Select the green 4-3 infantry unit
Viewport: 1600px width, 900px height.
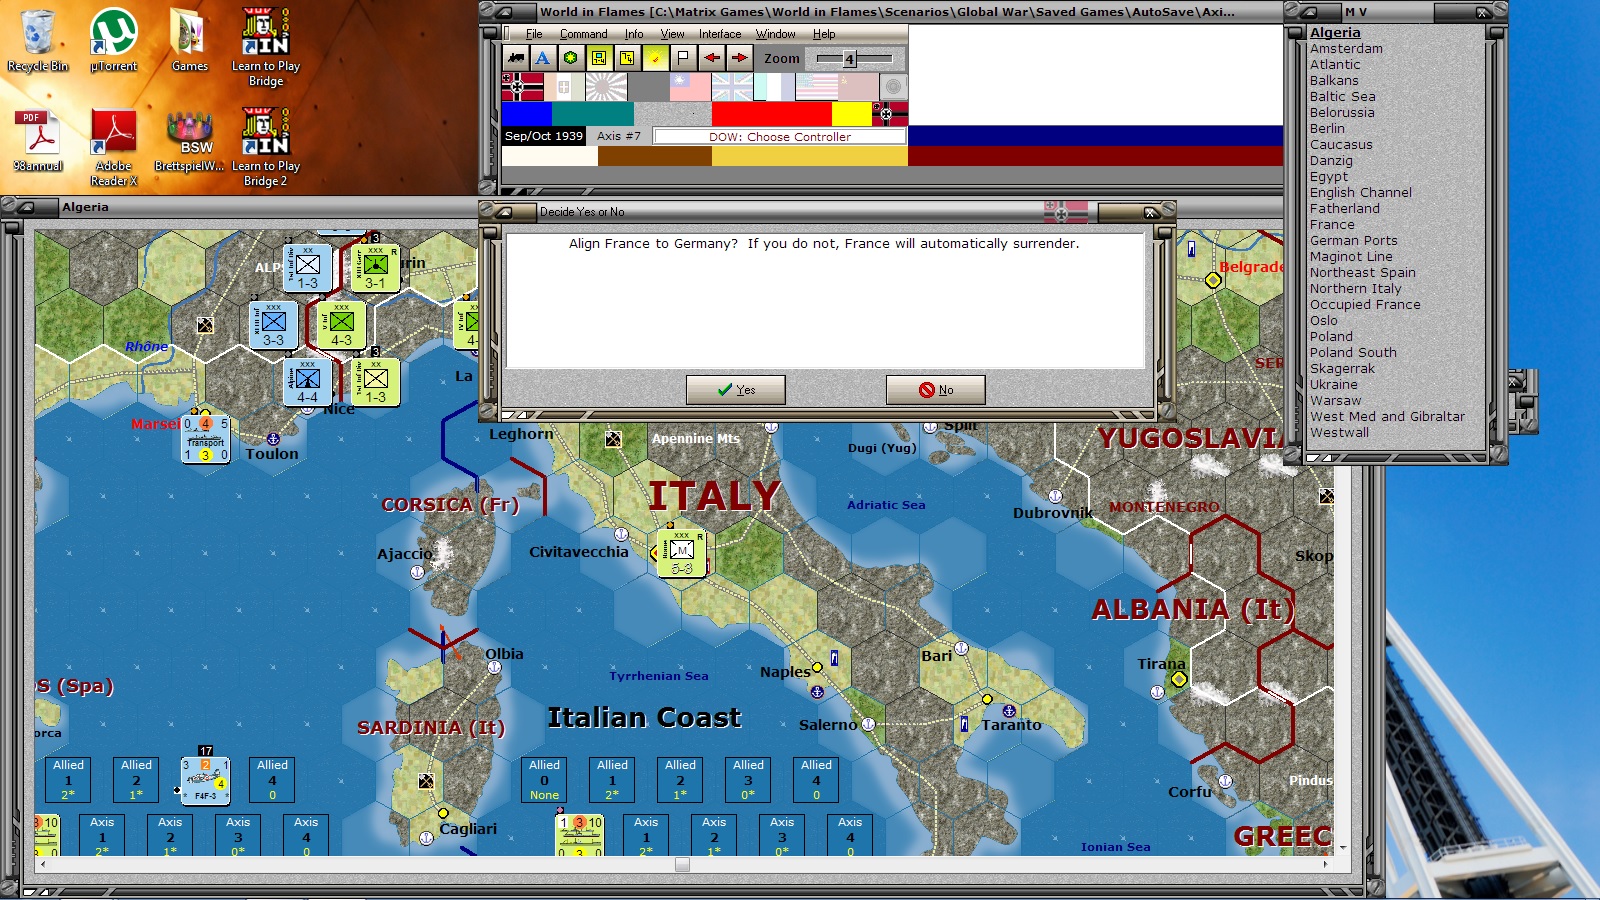pyautogui.click(x=341, y=325)
